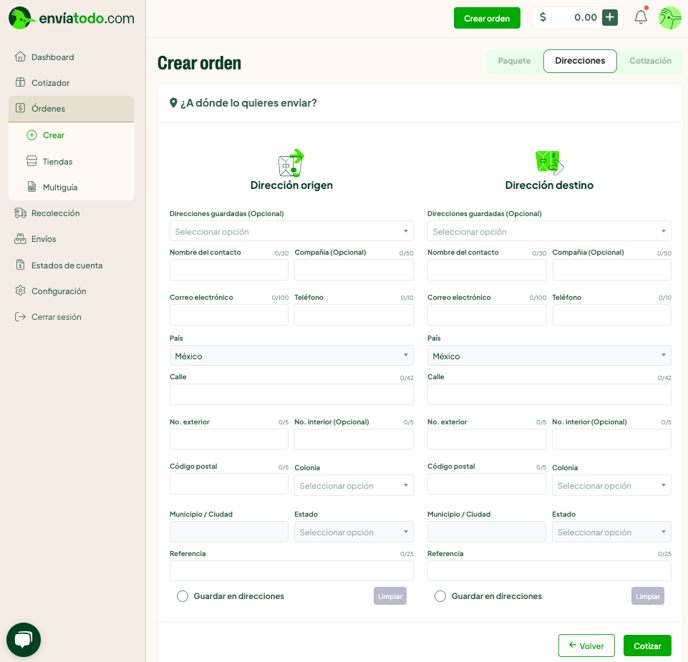Expand origin Direcciones guardadas dropdown
The width and height of the screenshot is (688, 662).
tap(291, 231)
